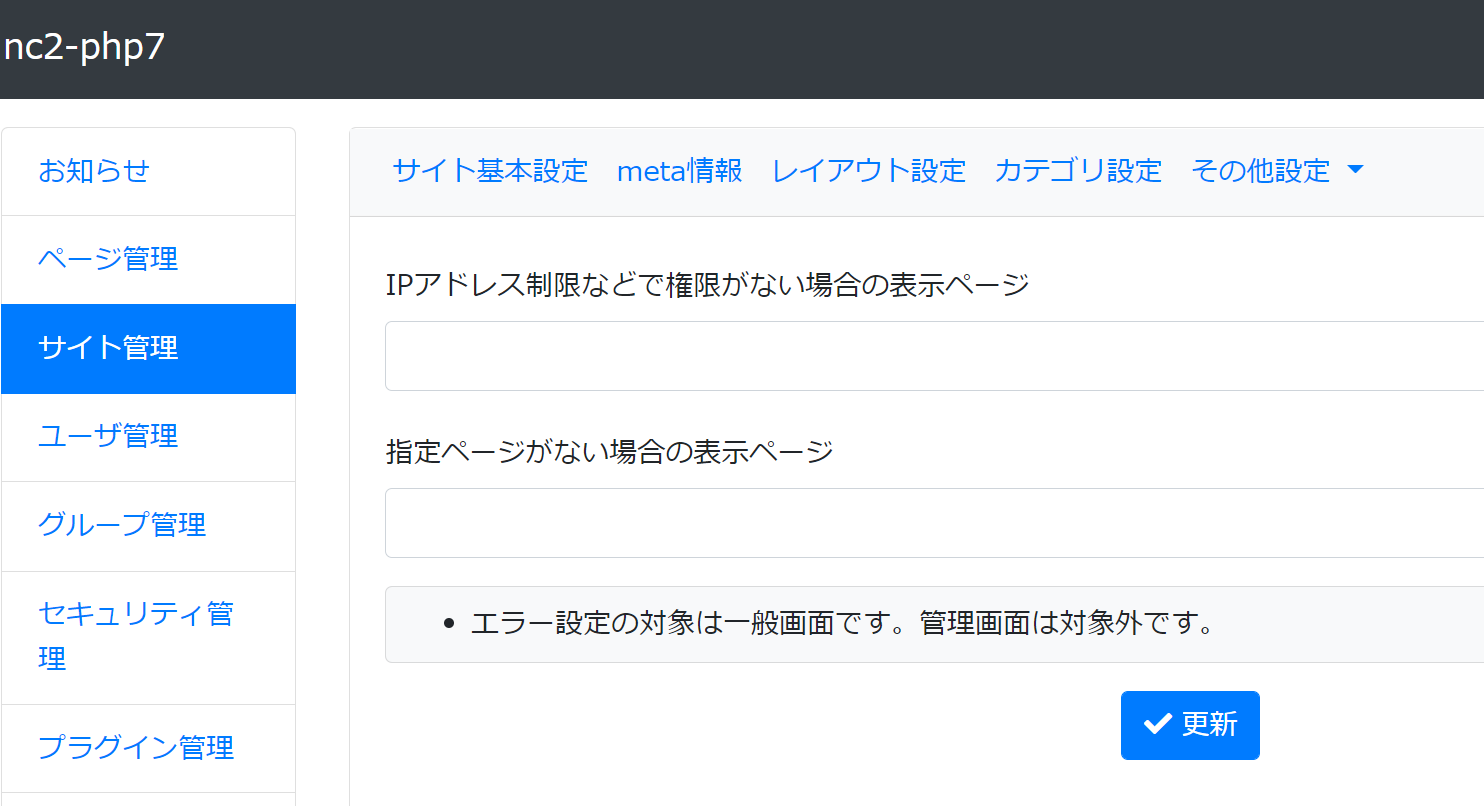The image size is (1484, 806).
Task: Switch to the カテゴリ設定 tab
Action: pyautogui.click(x=1078, y=171)
